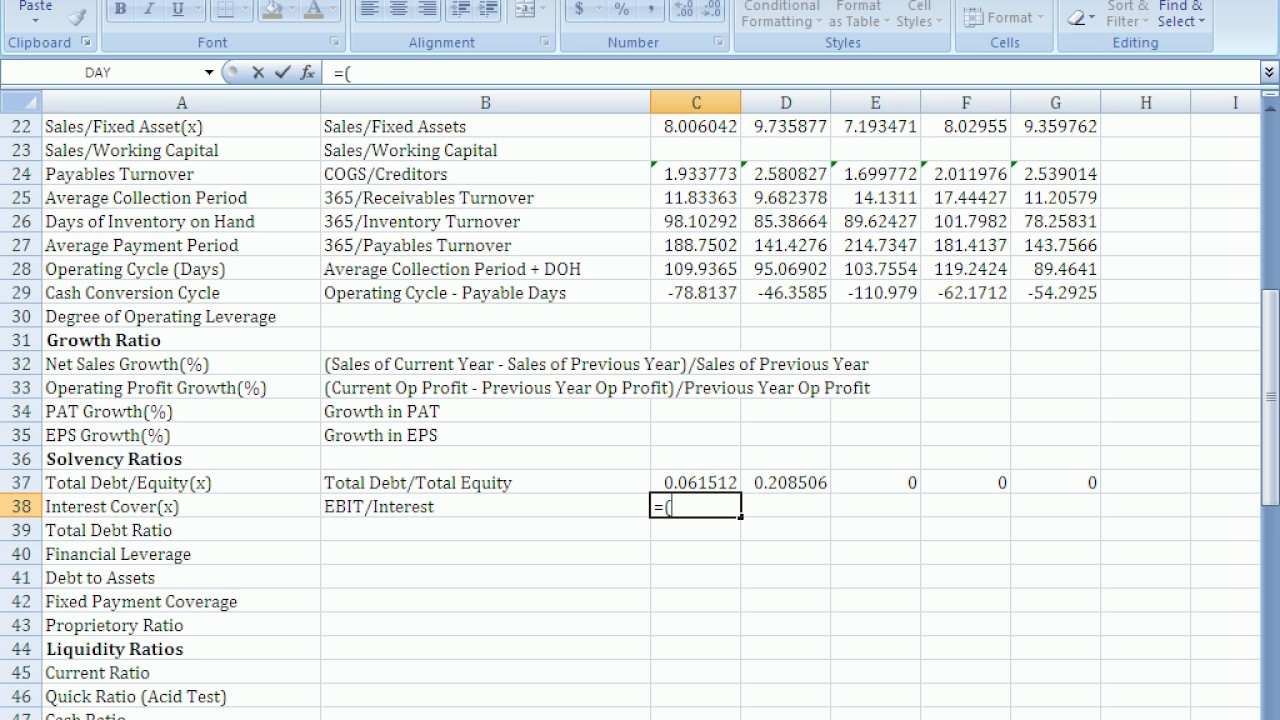Open the Format as Table menu
This screenshot has width=1280, height=720.
[859, 14]
